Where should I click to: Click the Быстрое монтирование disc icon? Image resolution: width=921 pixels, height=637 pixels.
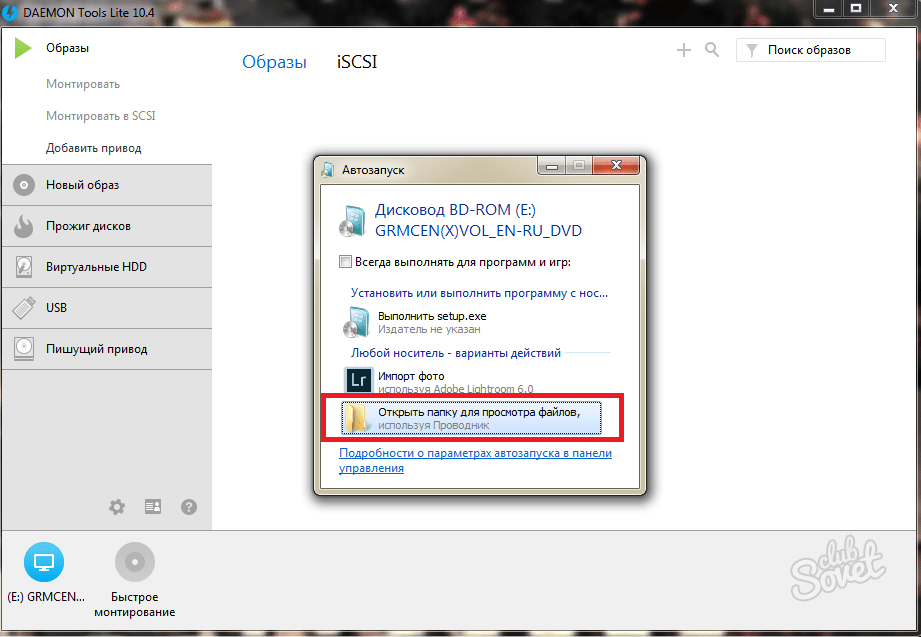coord(135,562)
